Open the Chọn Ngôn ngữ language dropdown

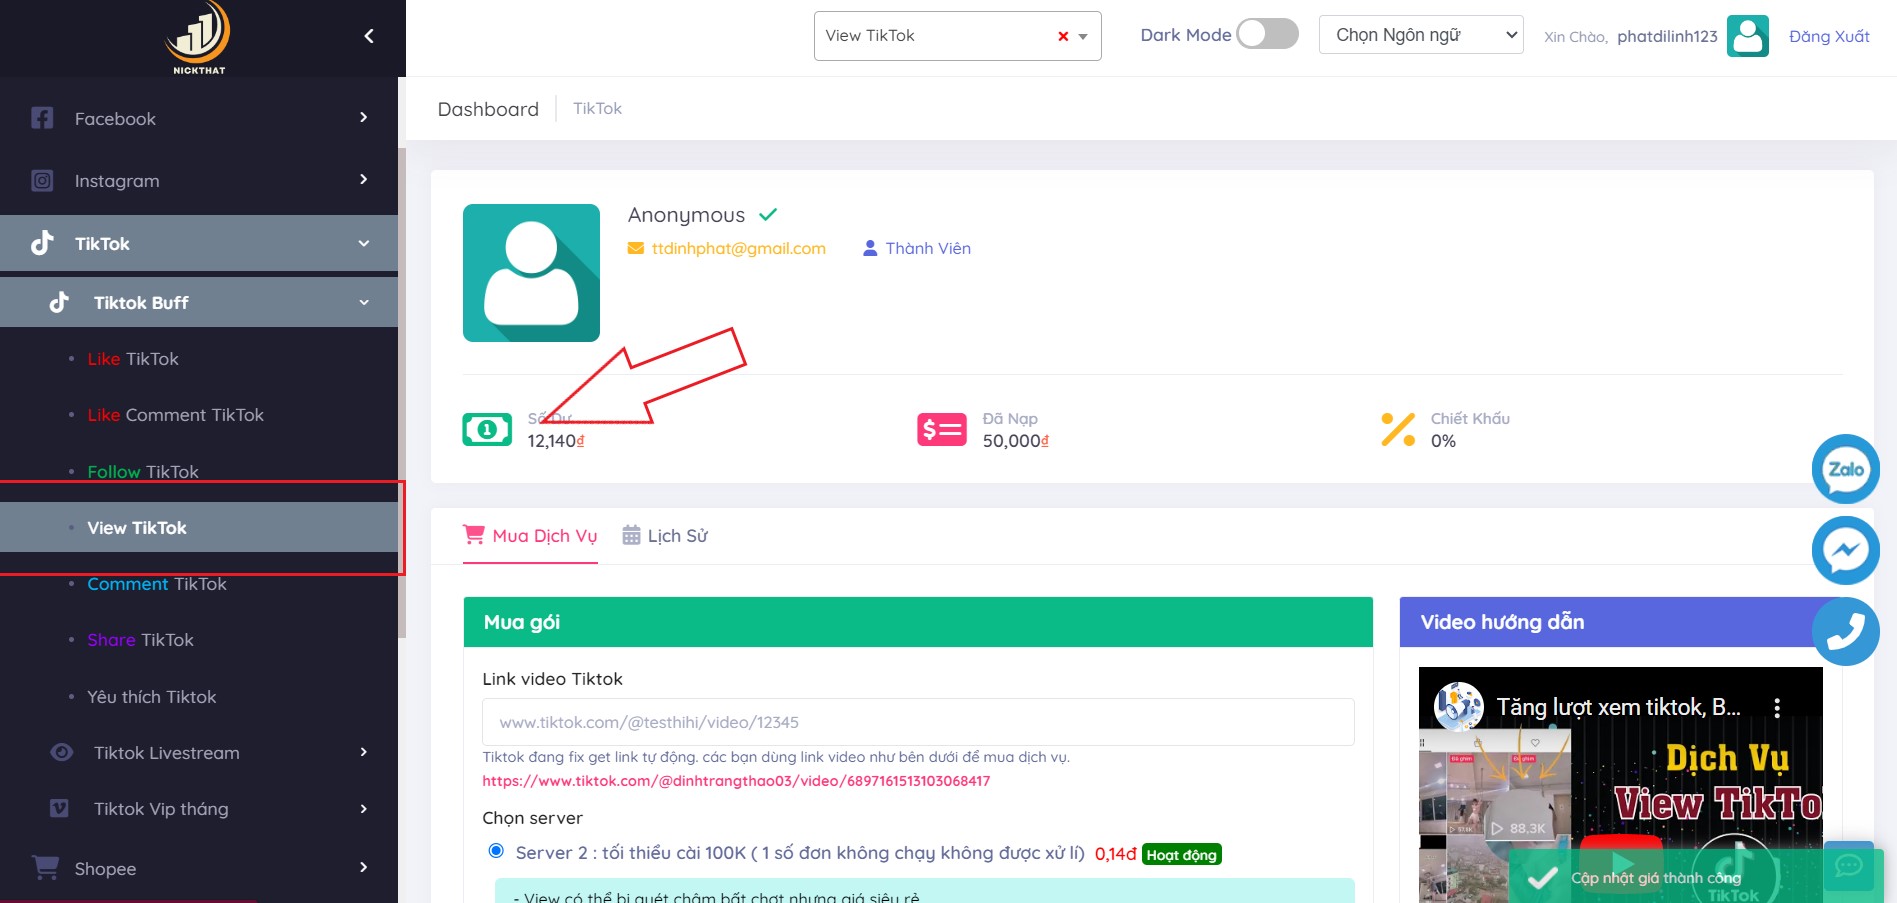pyautogui.click(x=1421, y=35)
